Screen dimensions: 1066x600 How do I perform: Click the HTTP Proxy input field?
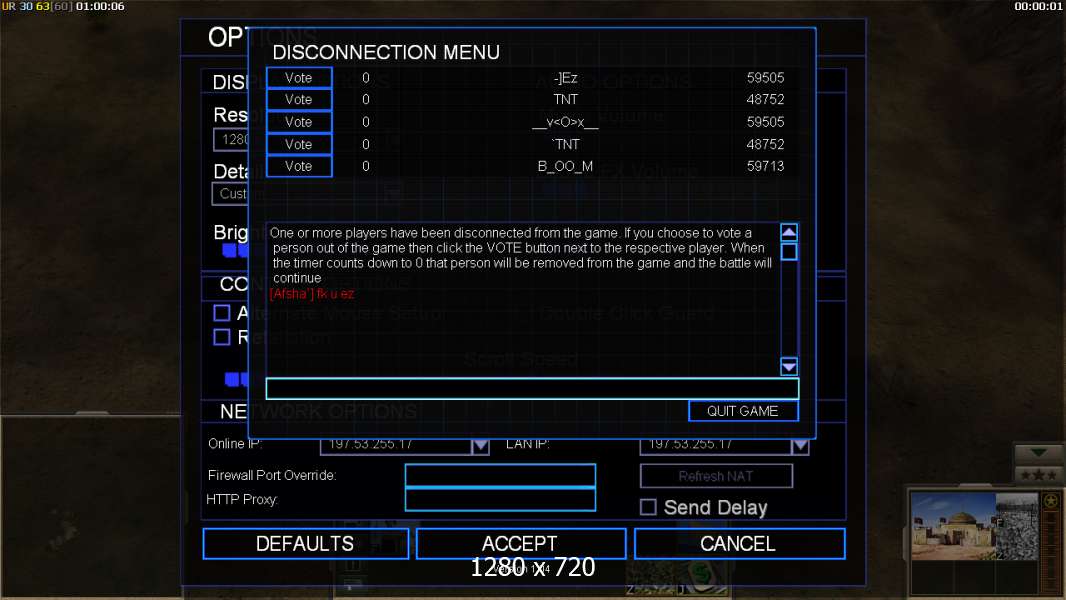(500, 499)
